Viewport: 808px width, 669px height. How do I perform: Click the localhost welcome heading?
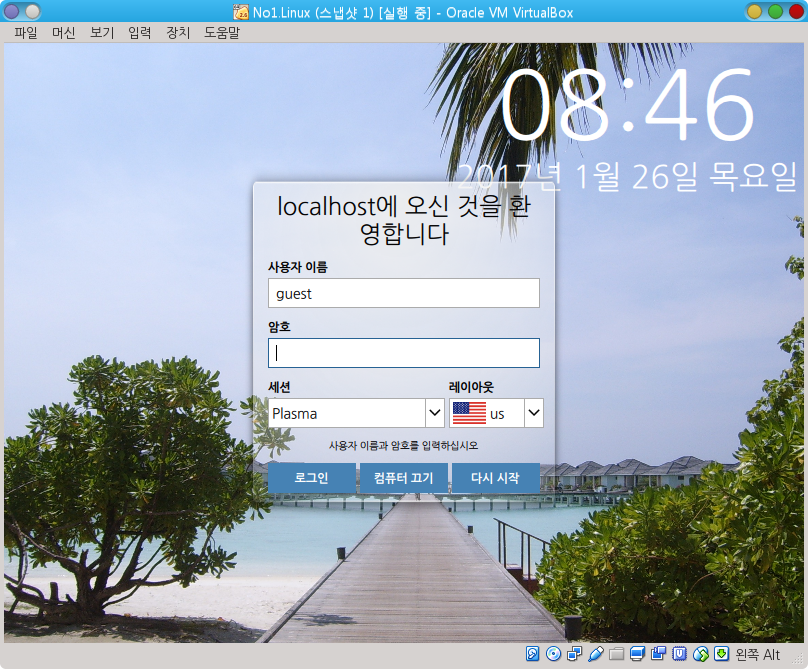[403, 220]
